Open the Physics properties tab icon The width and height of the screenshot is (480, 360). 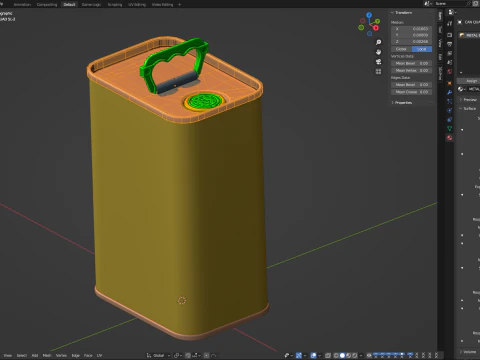[450, 110]
